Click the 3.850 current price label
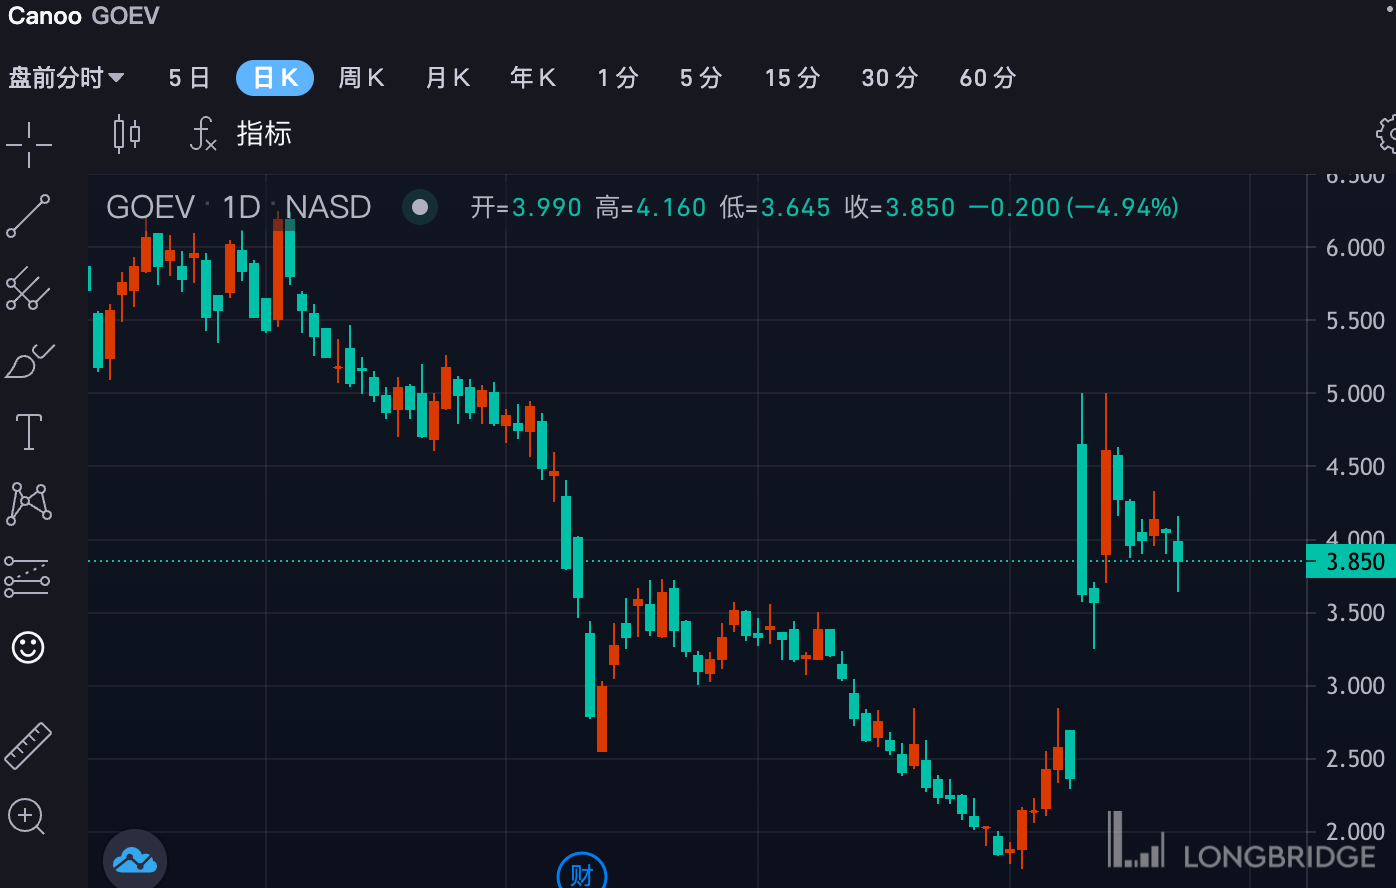Screen dimensions: 1396x888 click(1350, 562)
